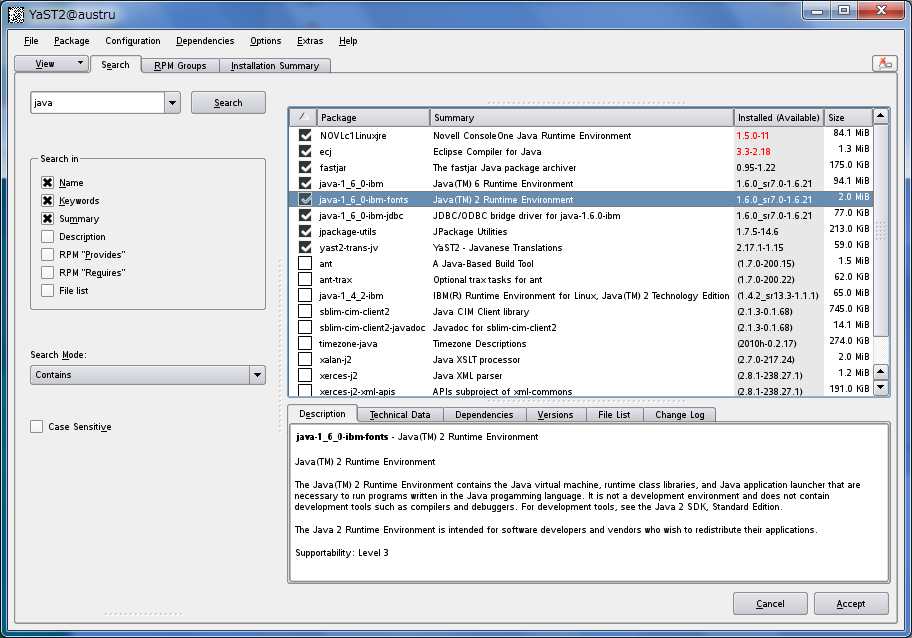Sort by the Size column header
The width and height of the screenshot is (912, 638).
(x=849, y=117)
